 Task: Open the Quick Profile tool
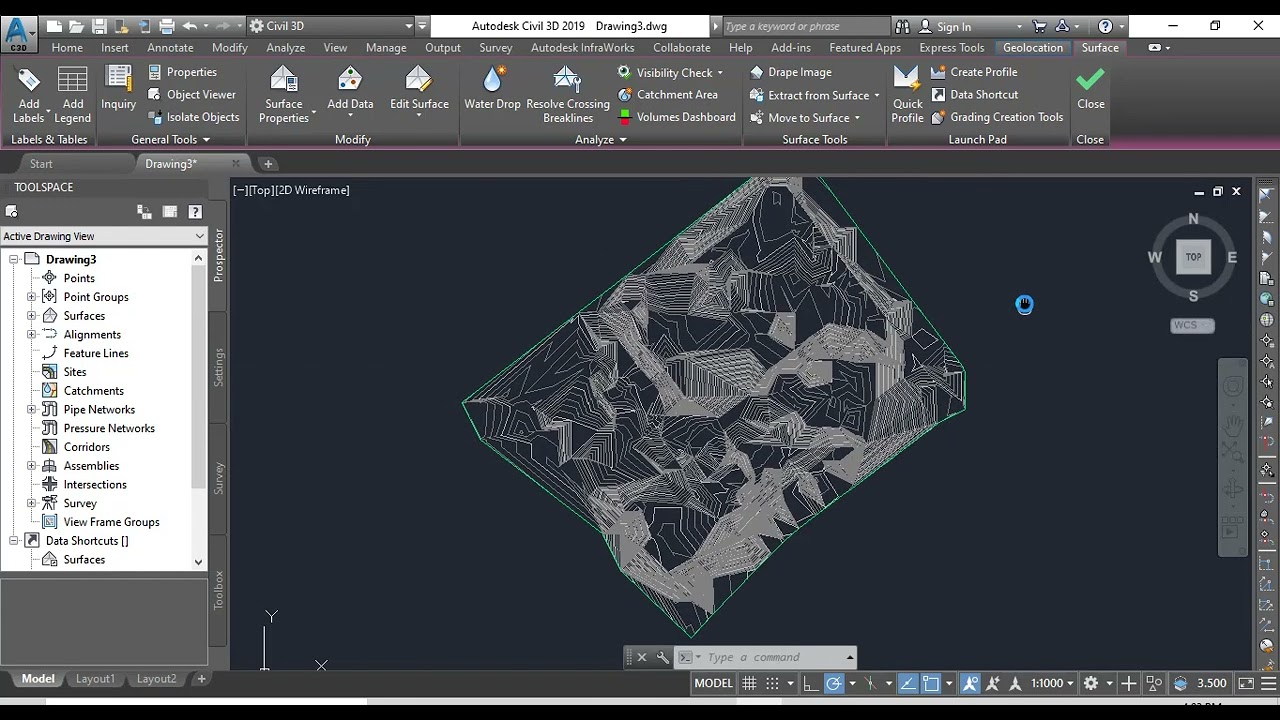(907, 95)
